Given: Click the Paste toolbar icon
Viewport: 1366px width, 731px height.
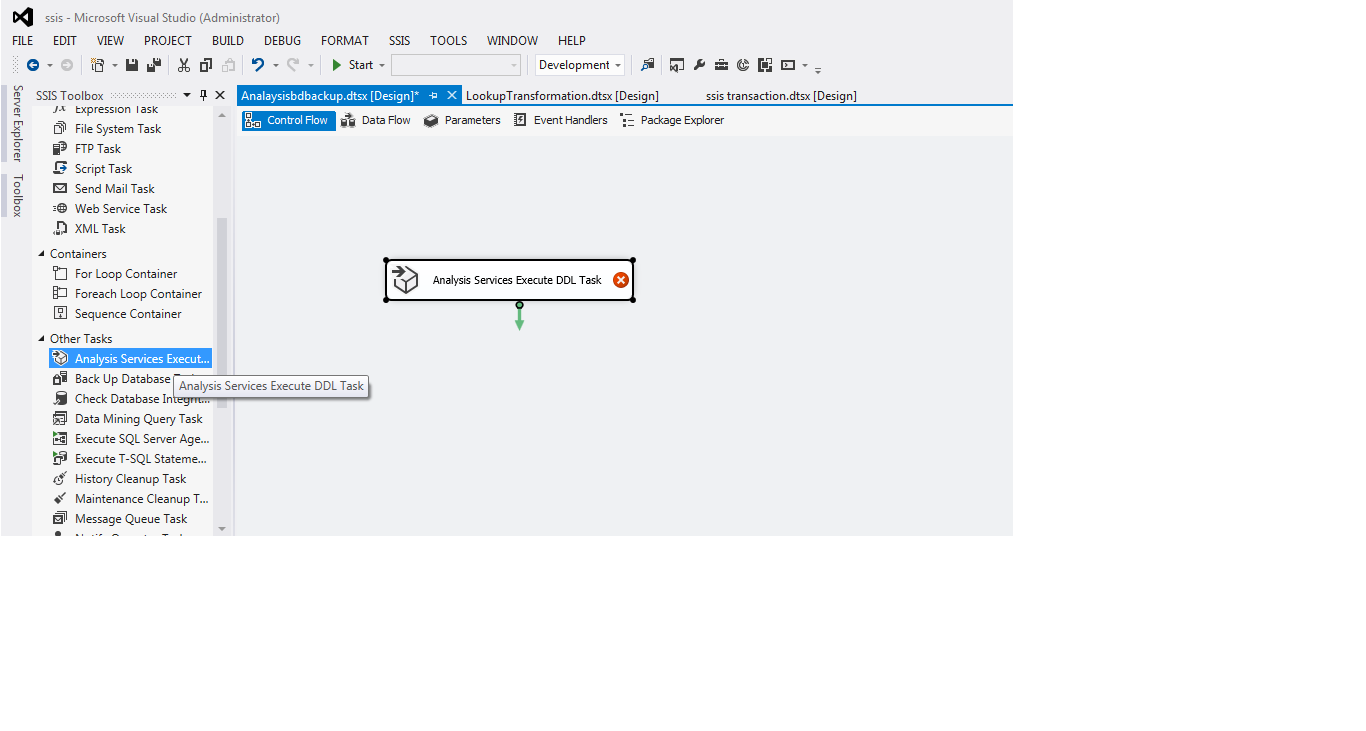Looking at the screenshot, I should [229, 65].
